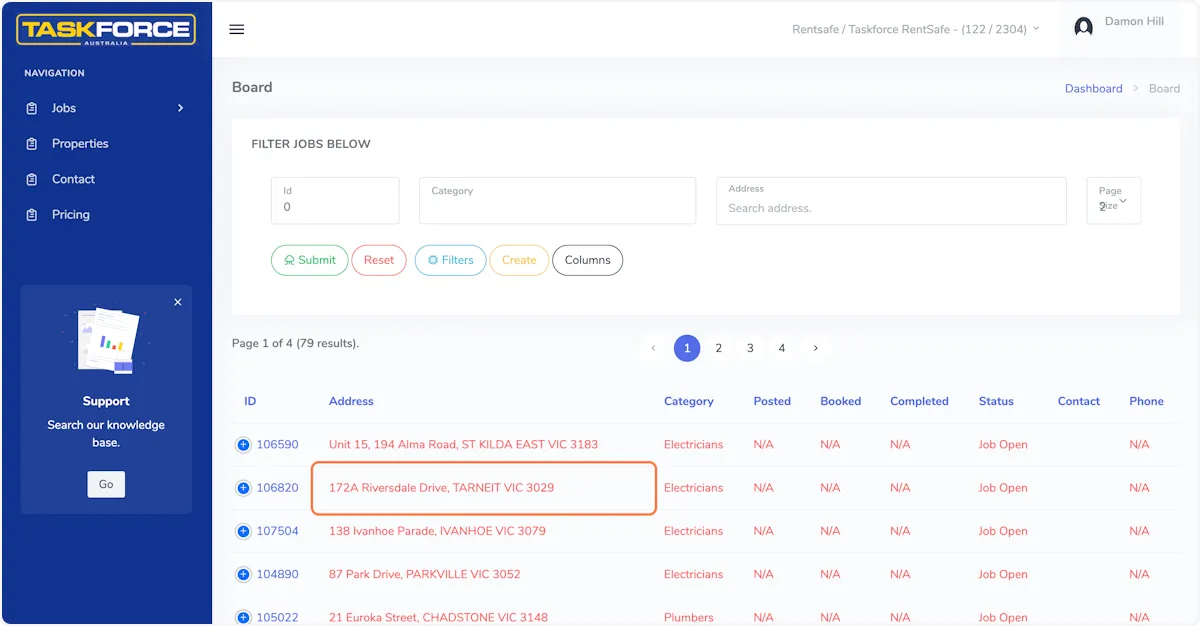The width and height of the screenshot is (1200, 626).
Task: Click the Properties clipboard icon in sidebar
Action: [32, 144]
